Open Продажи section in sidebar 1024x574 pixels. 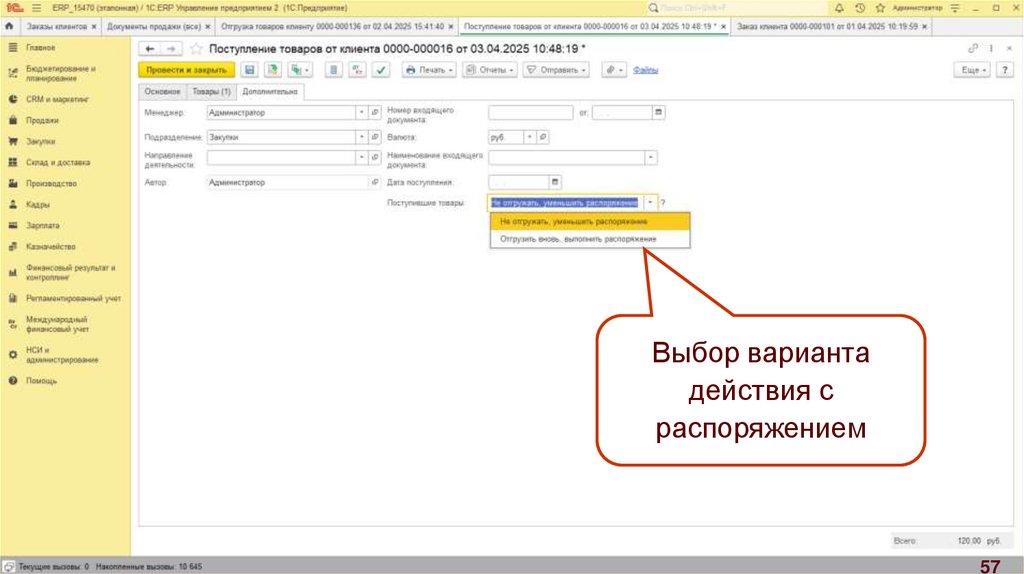(42, 120)
